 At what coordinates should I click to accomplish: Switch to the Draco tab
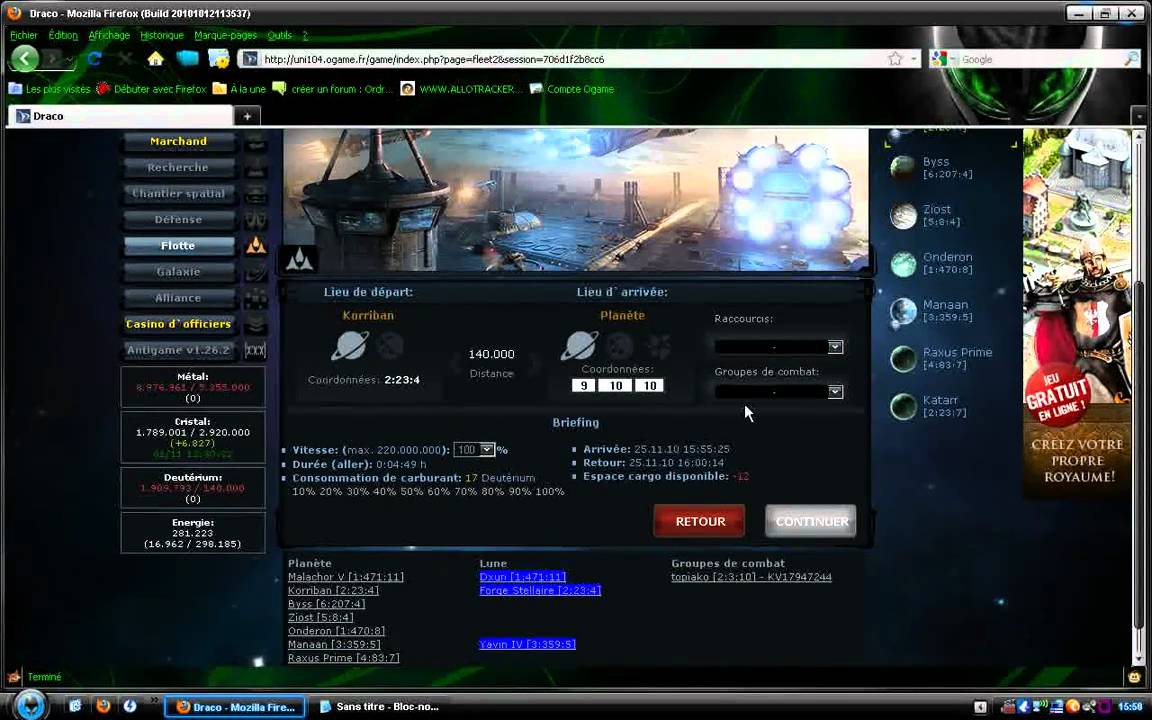(x=120, y=116)
